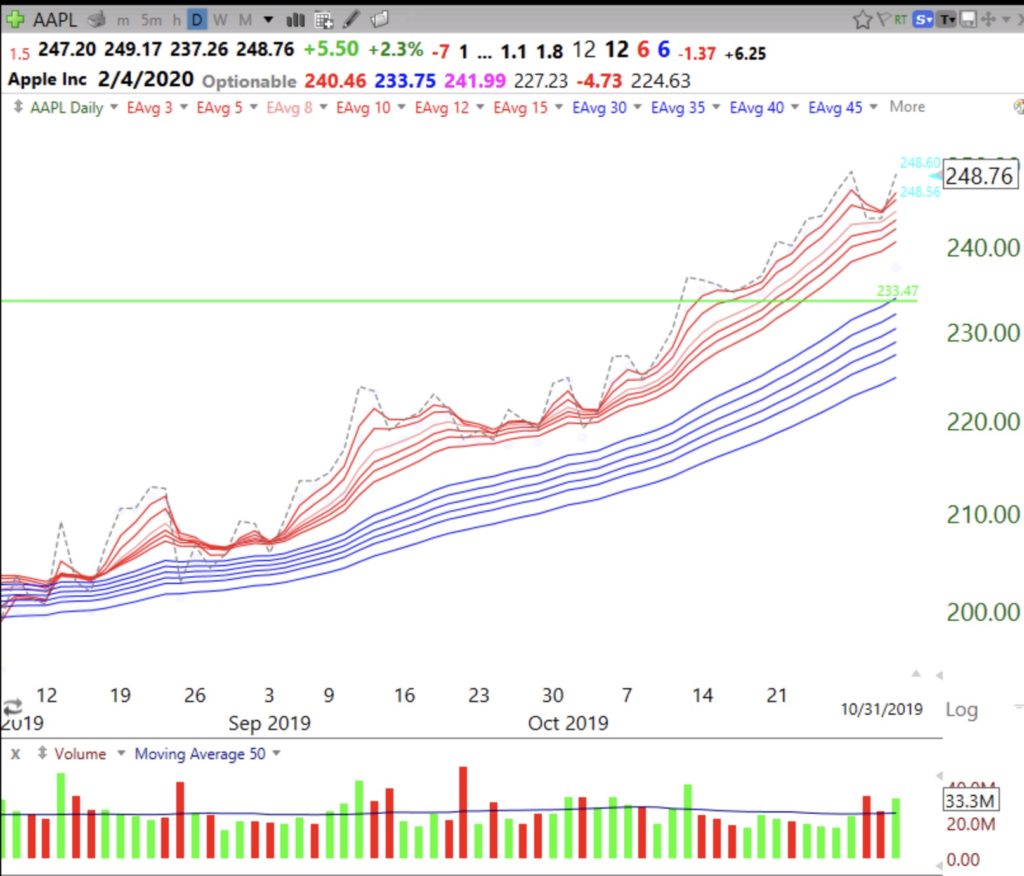1024x876 pixels.
Task: Click the save chart disk icon
Action: [x=968, y=20]
